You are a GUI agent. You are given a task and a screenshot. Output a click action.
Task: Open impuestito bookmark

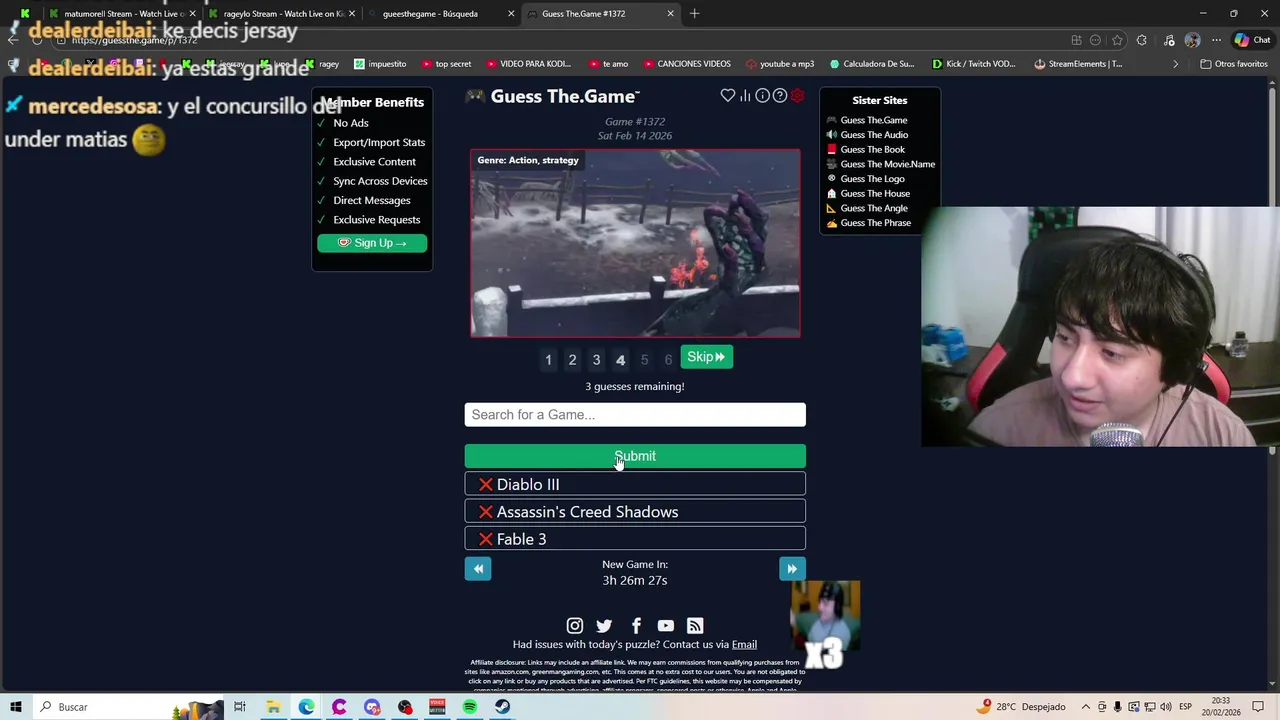coord(380,64)
